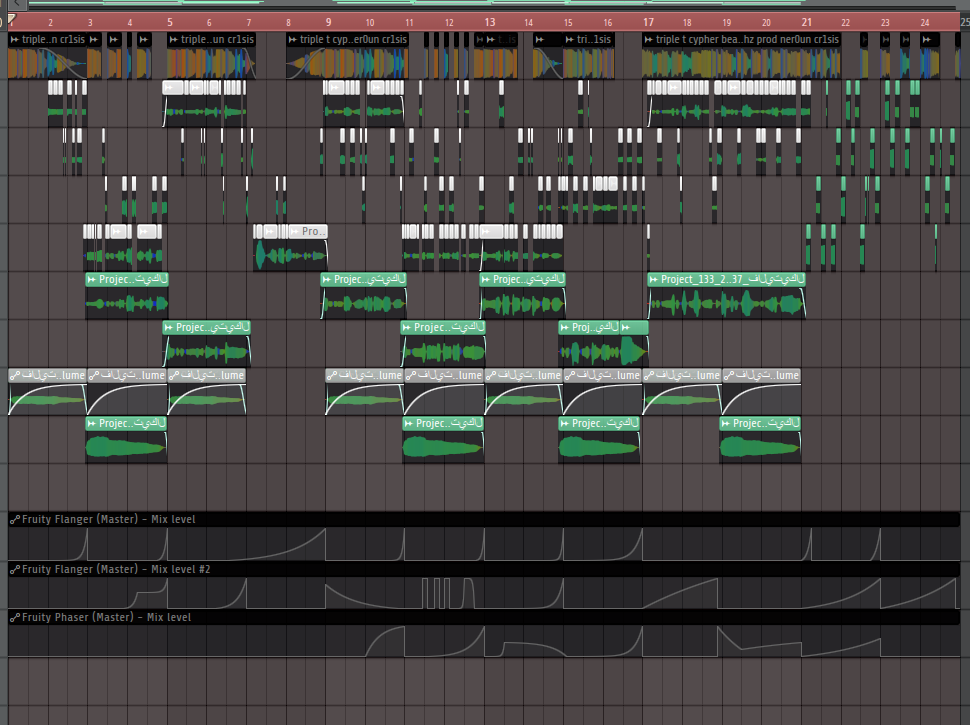Viewport: 970px width, 725px height.
Task: Open menu icon of 'Proj..' clip at bar 15
Action: [x=564, y=327]
